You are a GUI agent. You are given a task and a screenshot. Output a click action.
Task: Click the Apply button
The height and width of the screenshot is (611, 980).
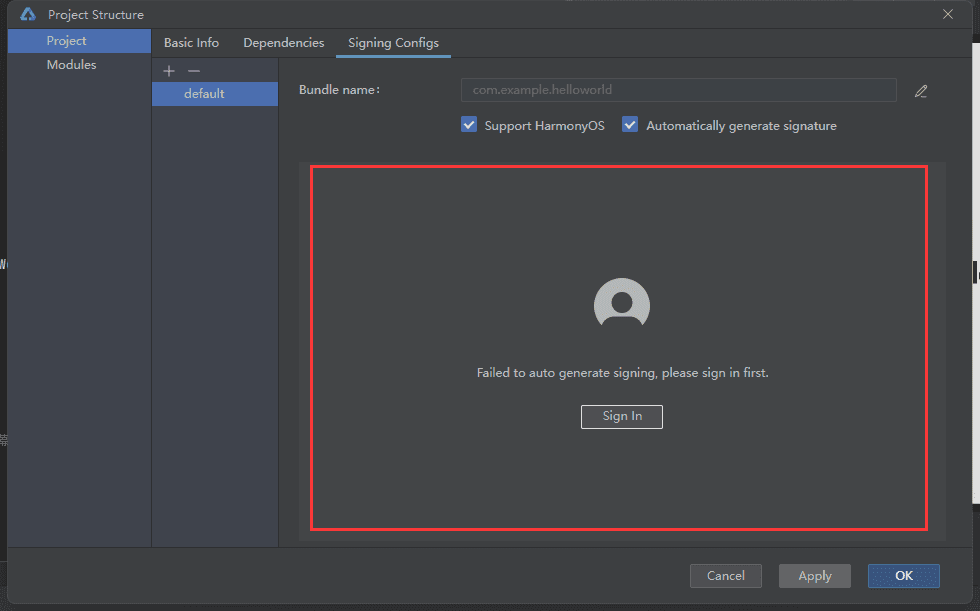tap(815, 576)
